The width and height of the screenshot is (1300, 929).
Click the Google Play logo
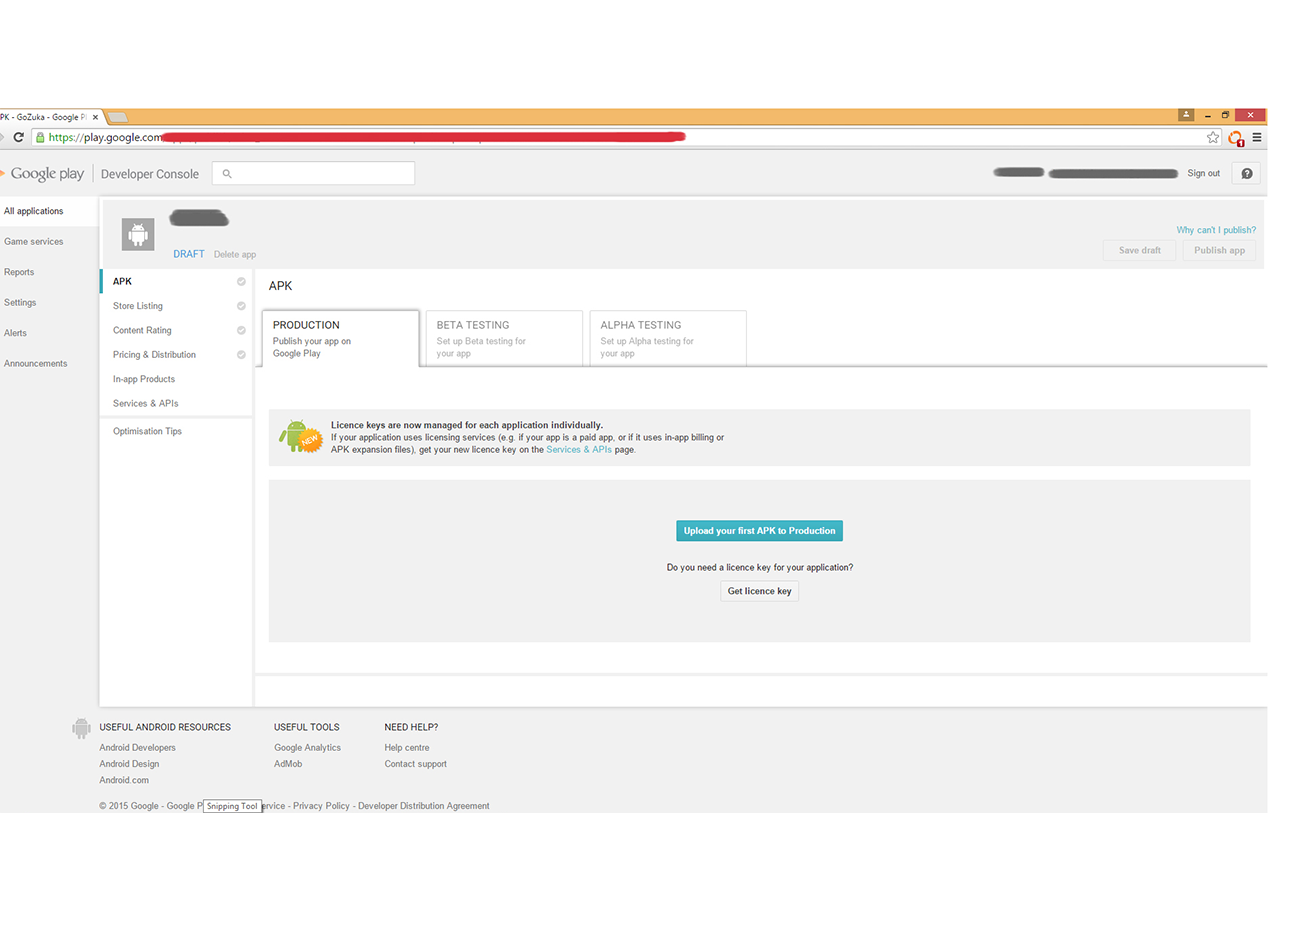coord(44,173)
